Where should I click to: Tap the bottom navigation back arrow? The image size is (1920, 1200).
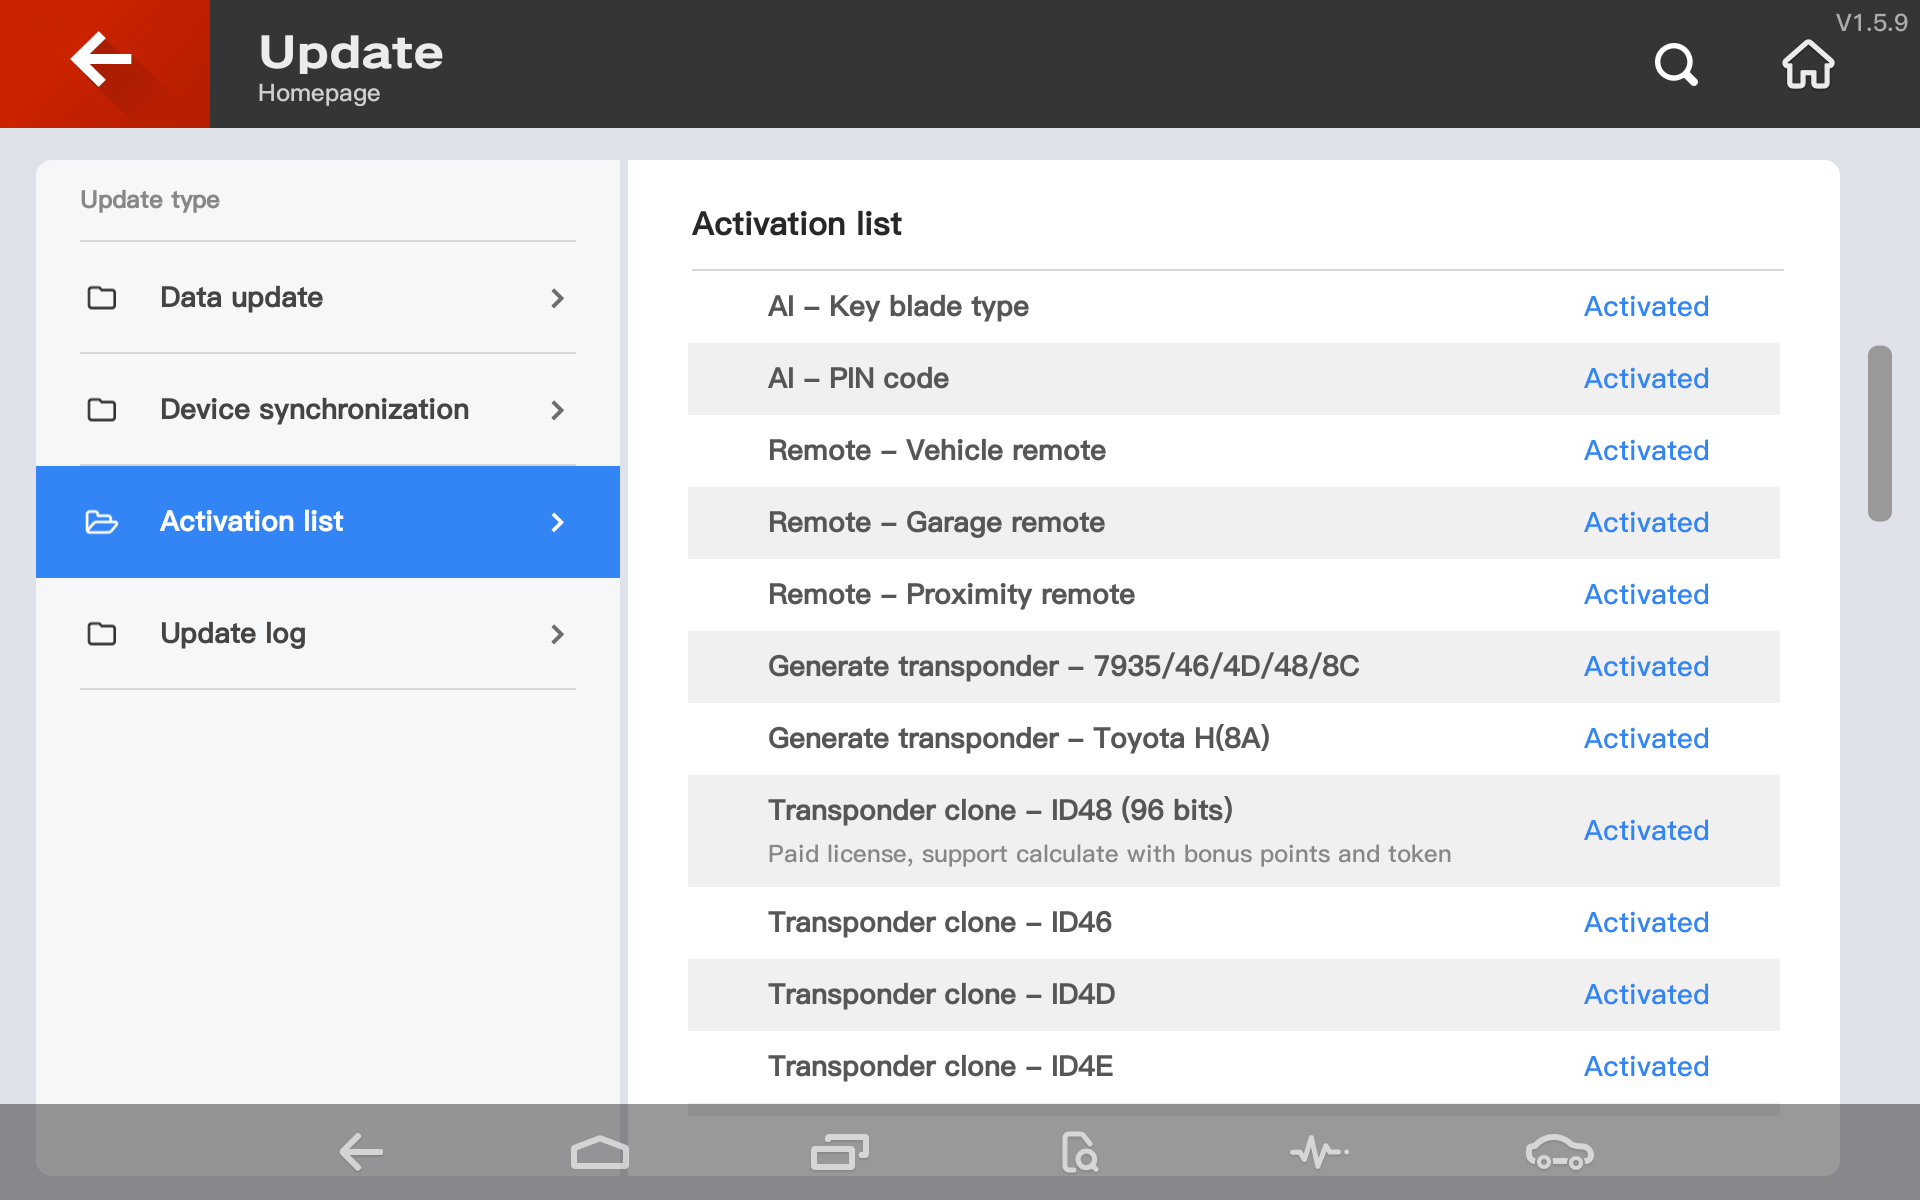(x=361, y=1152)
